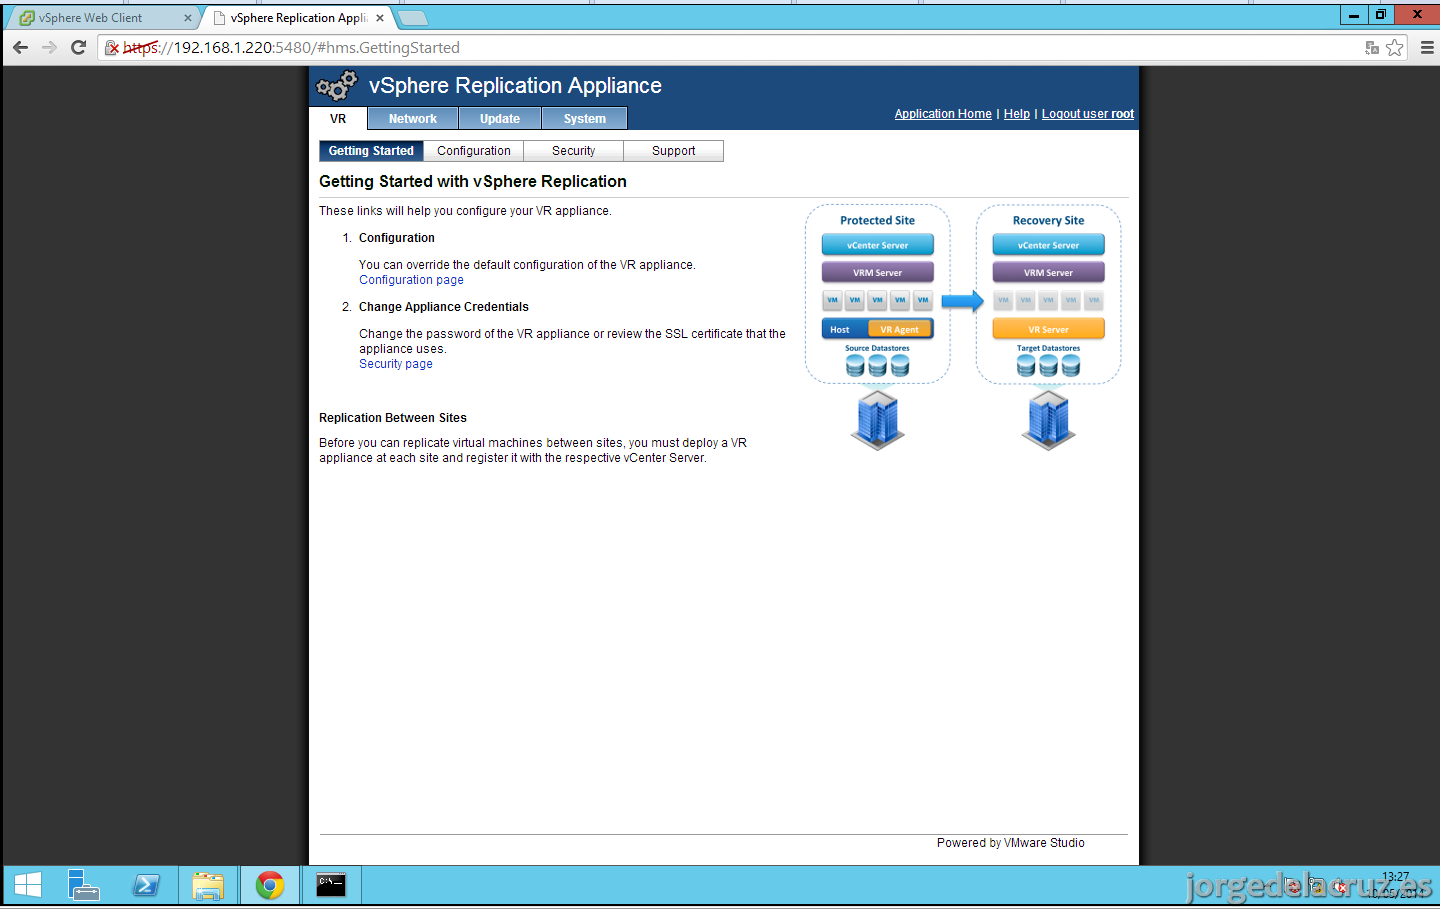Switch to the Network tab

coord(413,119)
